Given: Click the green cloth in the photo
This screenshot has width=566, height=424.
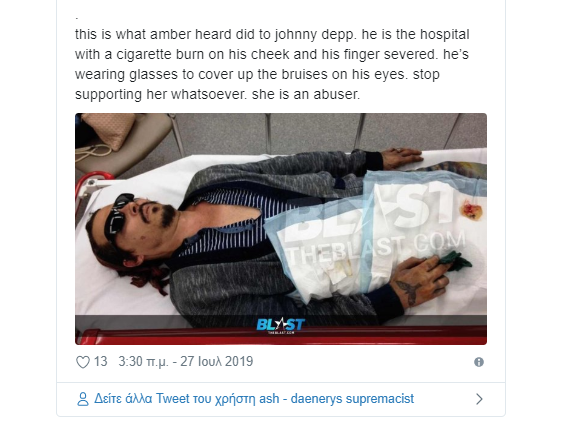Looking at the screenshot, I should point(455,261).
